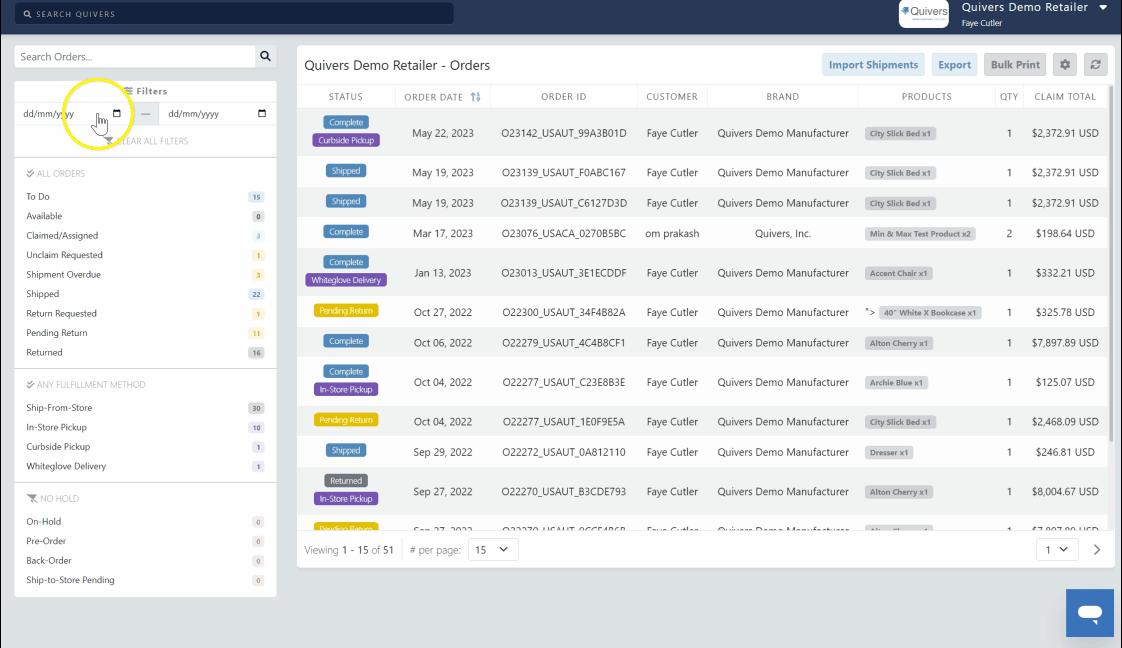Click the Returned status badge

coord(346,481)
